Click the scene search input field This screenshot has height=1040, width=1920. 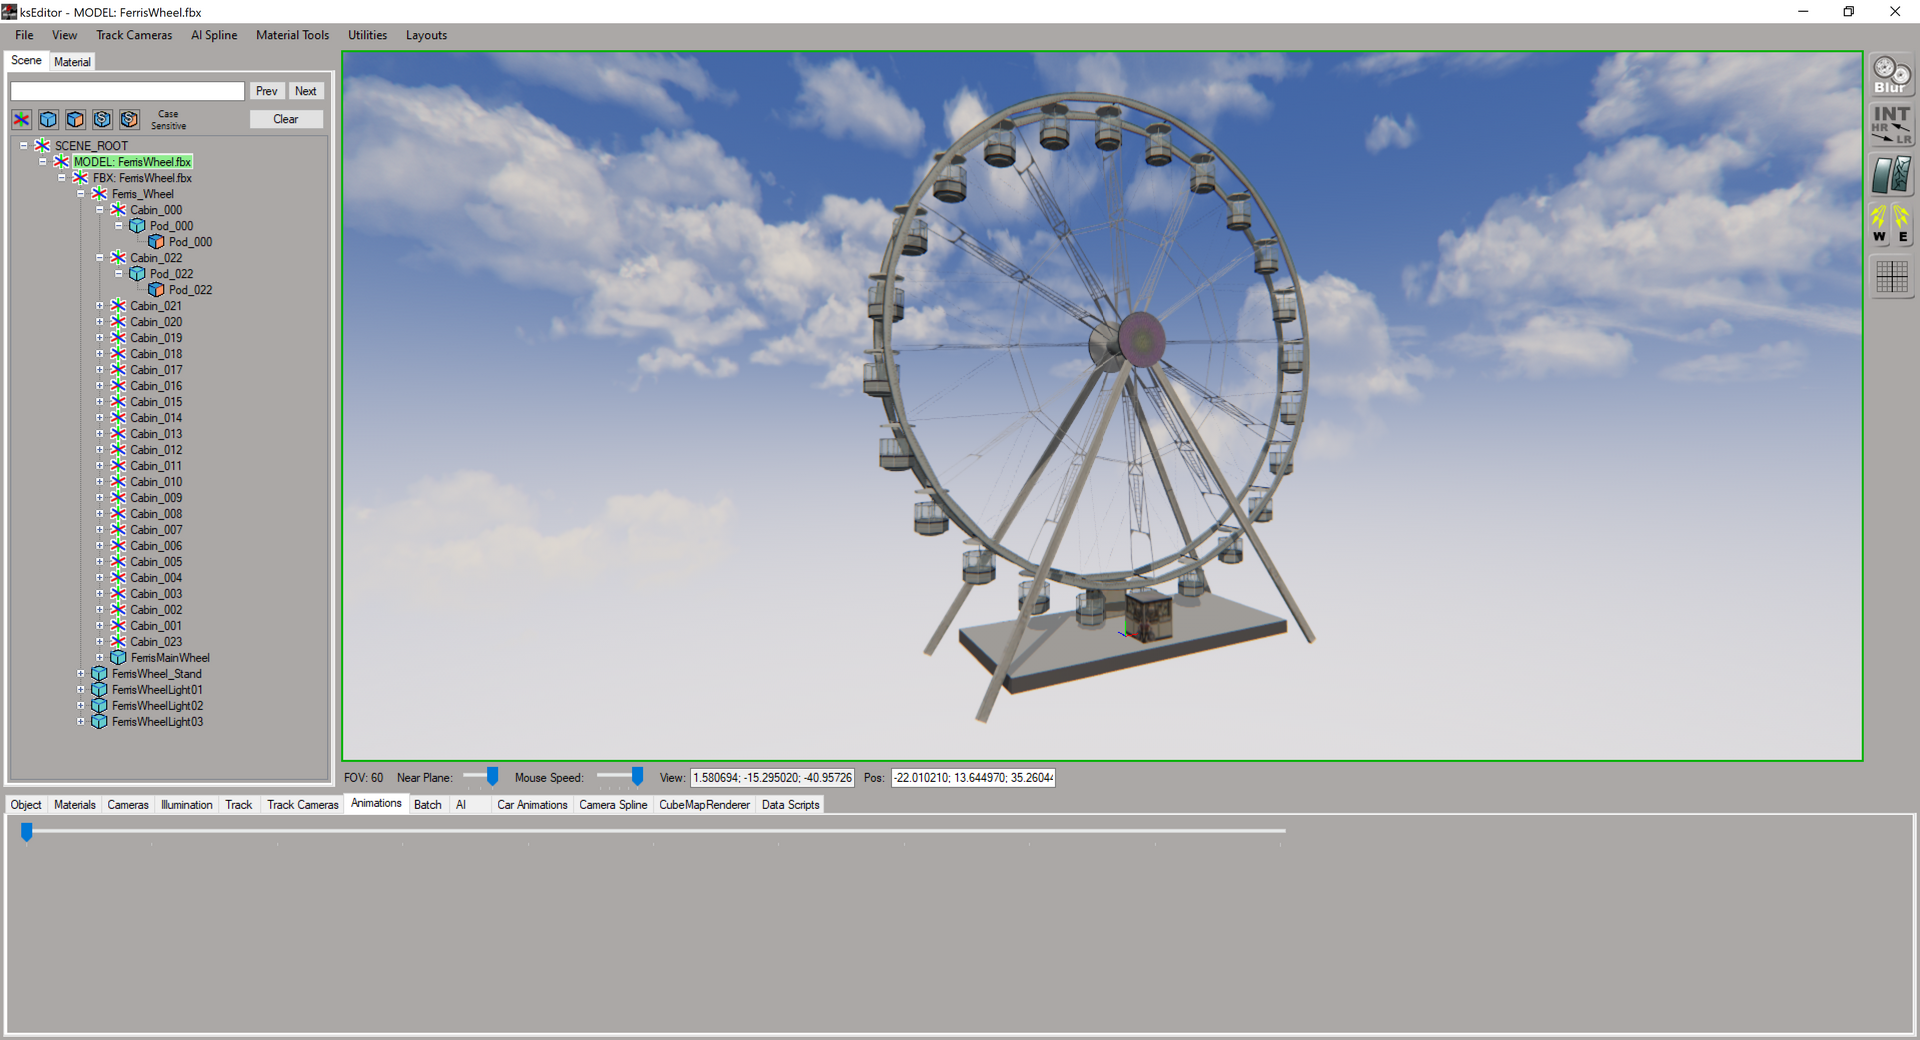(127, 91)
